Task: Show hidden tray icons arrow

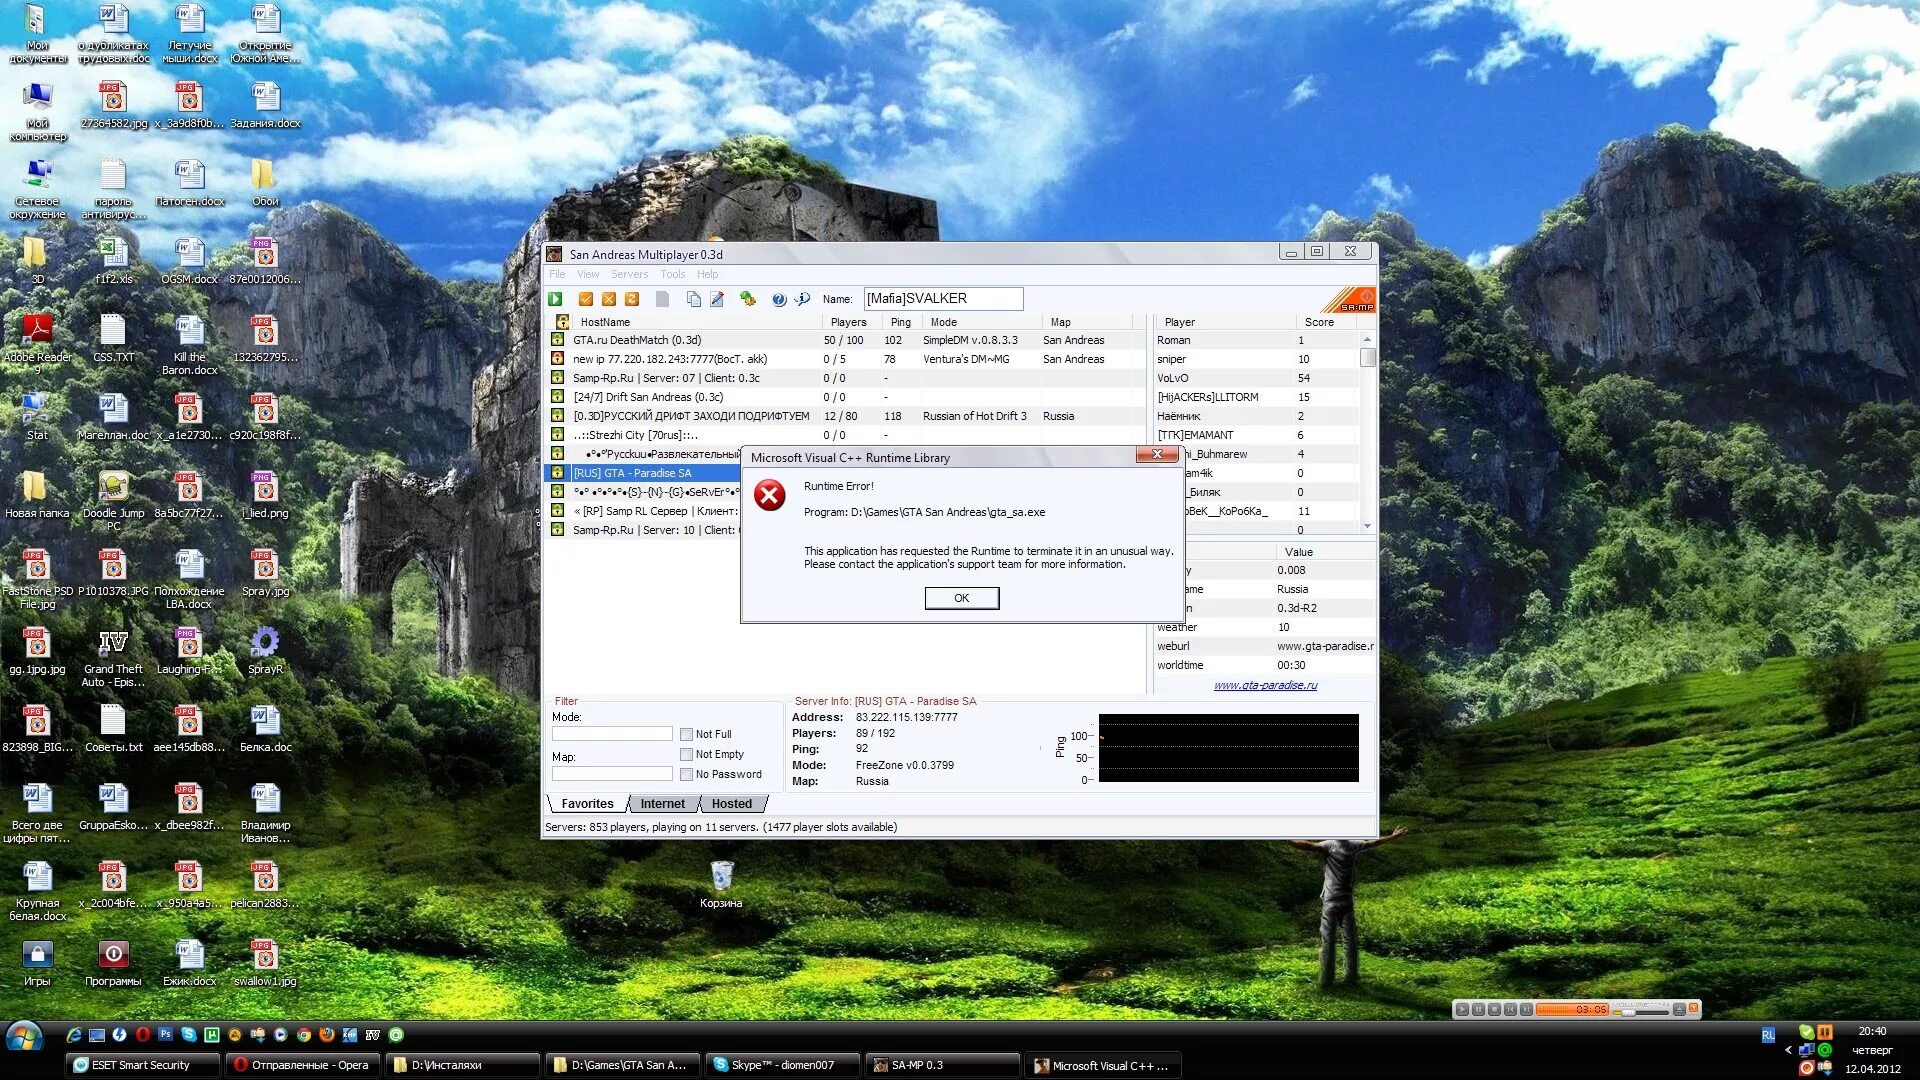Action: coord(1788,1050)
